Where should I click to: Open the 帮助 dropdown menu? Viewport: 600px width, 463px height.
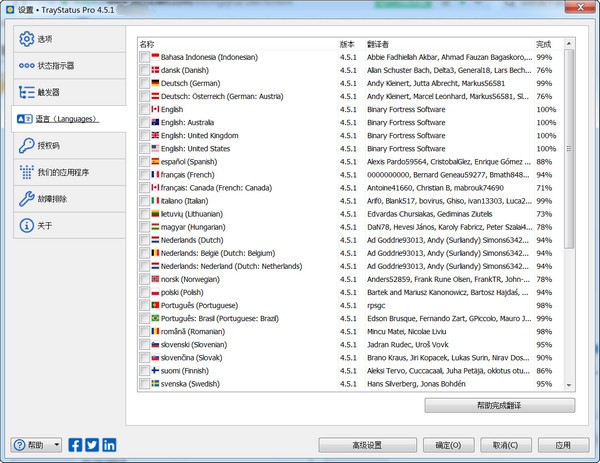pos(37,445)
